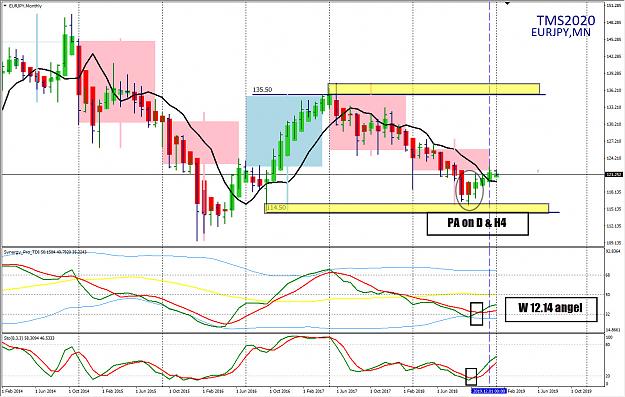The width and height of the screenshot is (625, 397).
Task: Select the upper yellow resistance zone rectangle
Action: click(x=434, y=89)
